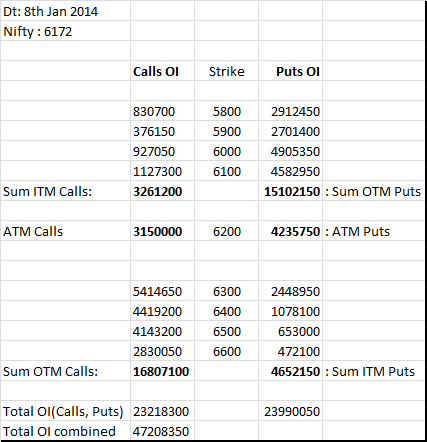427x442 pixels.
Task: Select the ATM strike 6200 cell
Action: coord(226,231)
